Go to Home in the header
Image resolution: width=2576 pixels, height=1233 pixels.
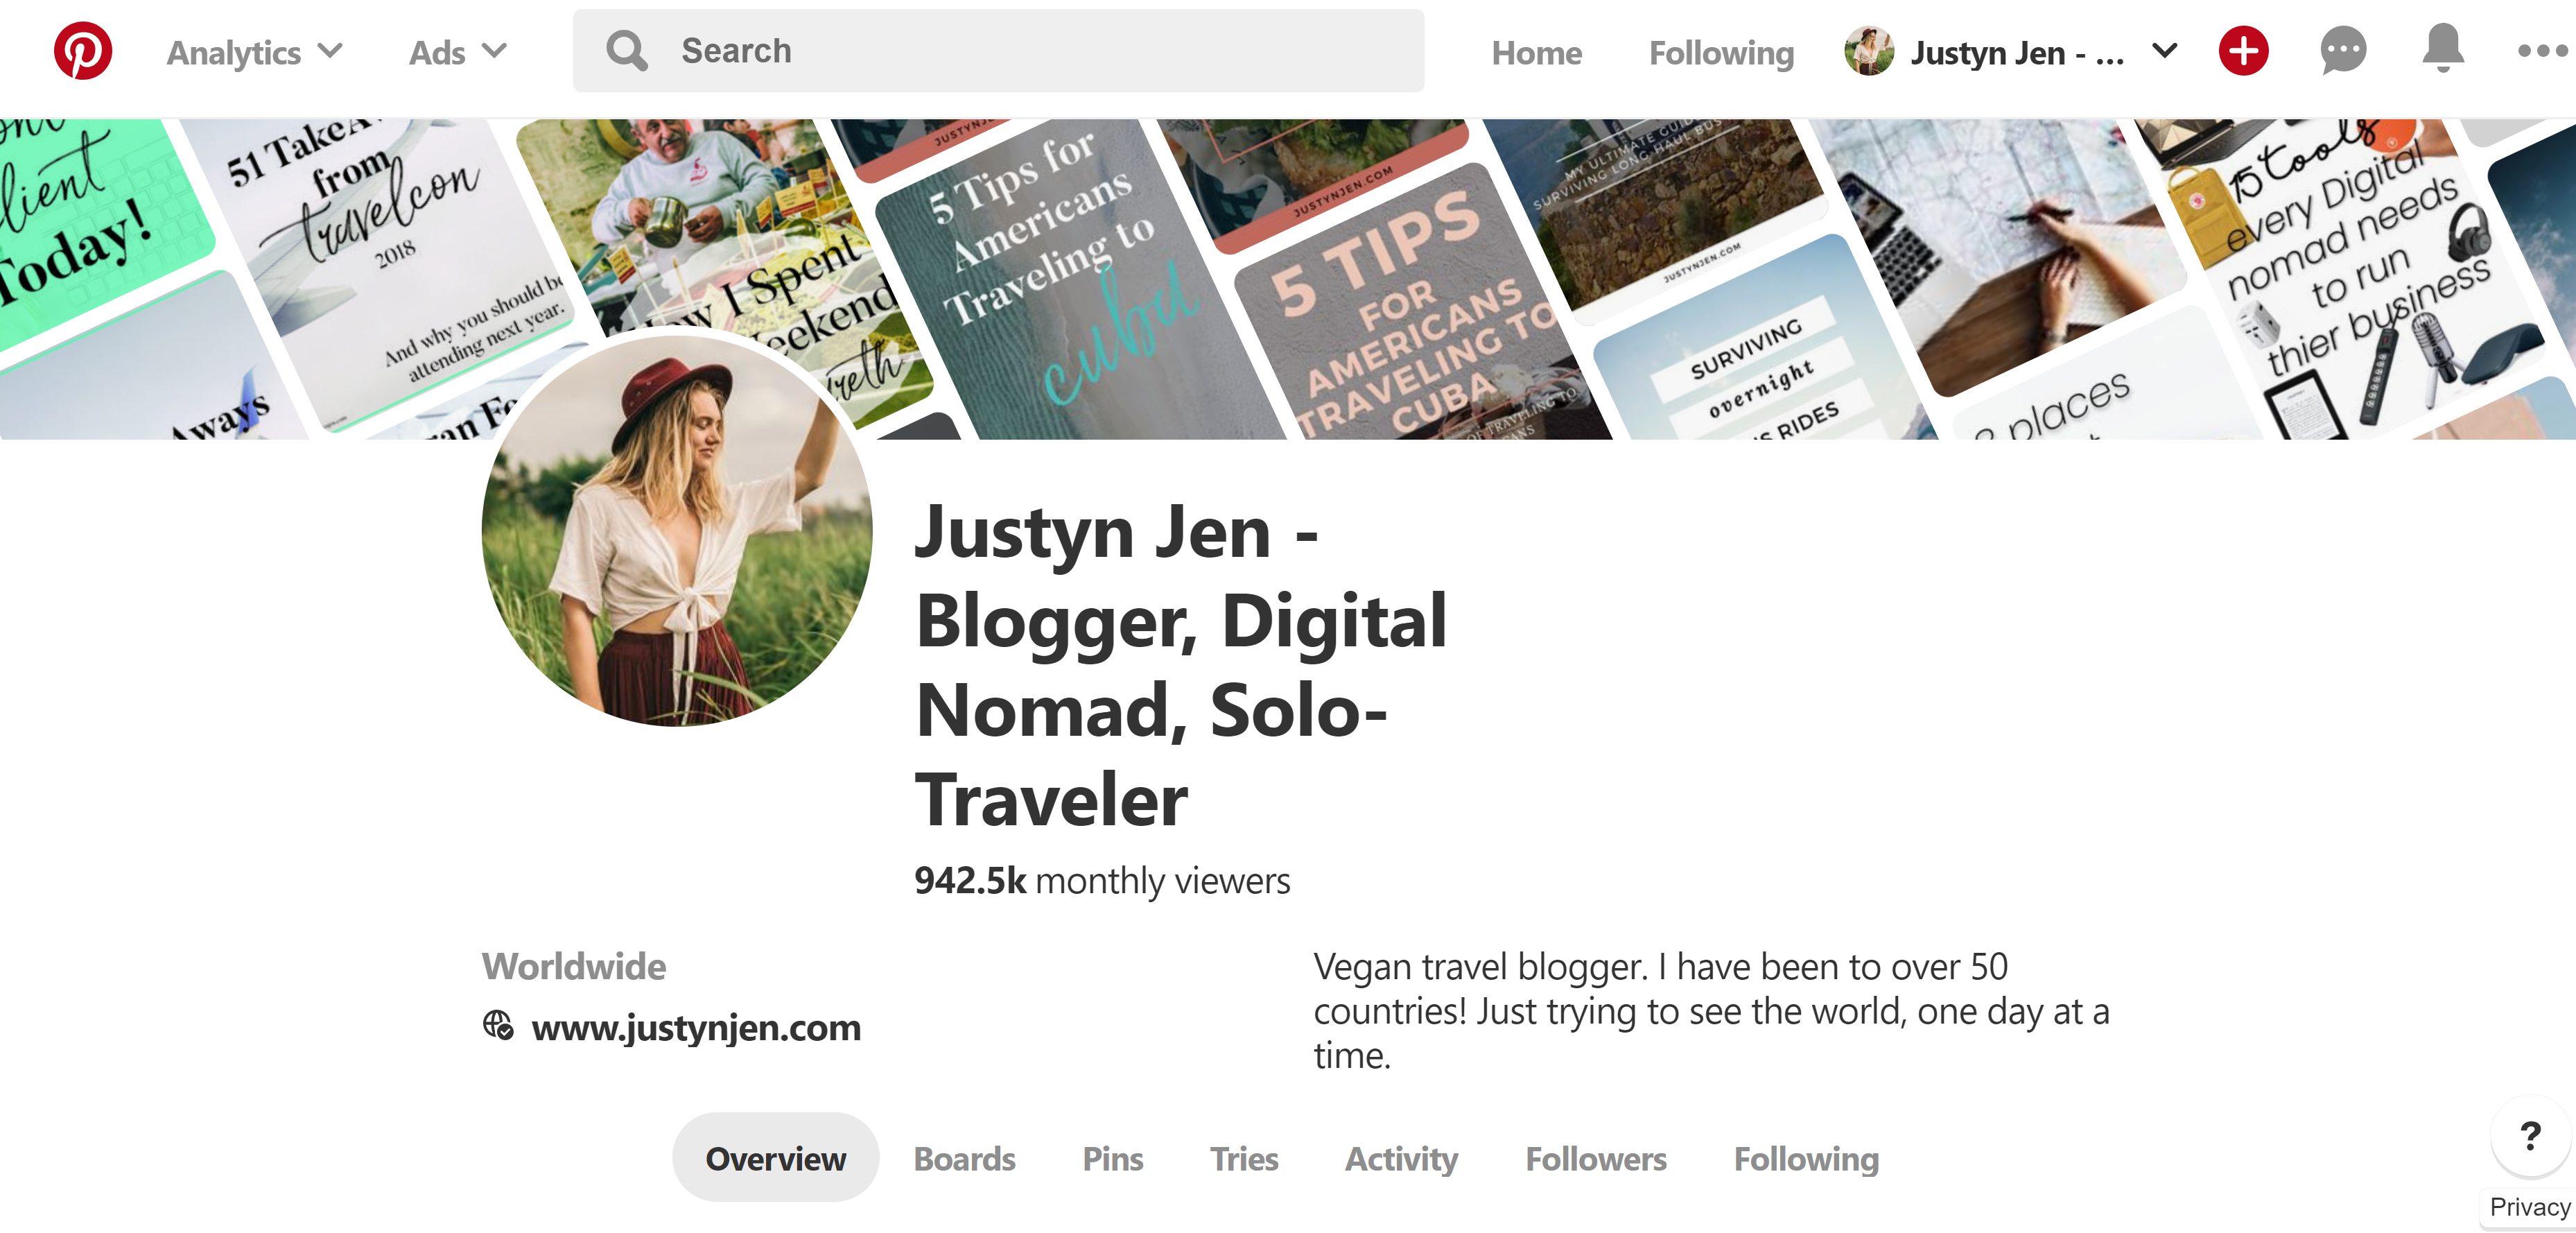pyautogui.click(x=1537, y=52)
